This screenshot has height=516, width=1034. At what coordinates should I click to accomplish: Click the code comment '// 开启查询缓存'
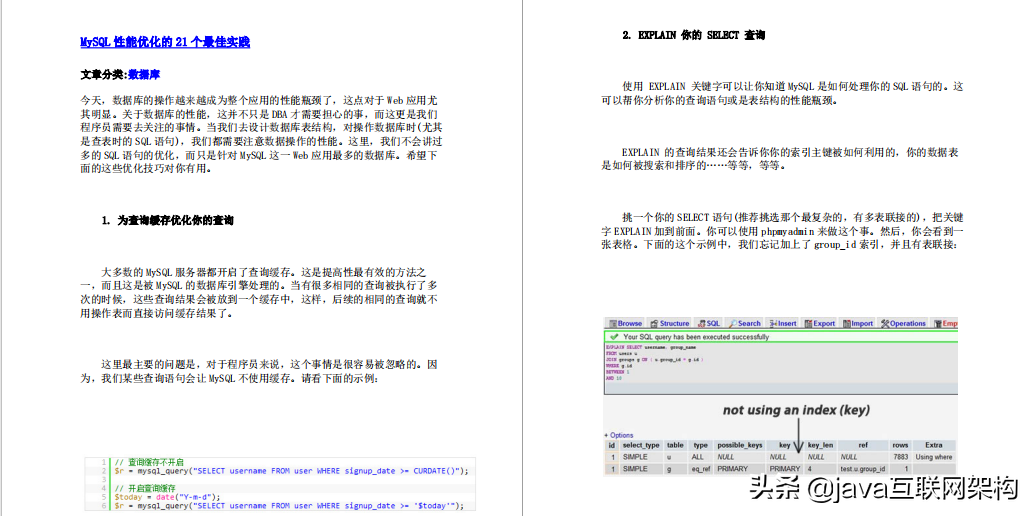coord(145,488)
